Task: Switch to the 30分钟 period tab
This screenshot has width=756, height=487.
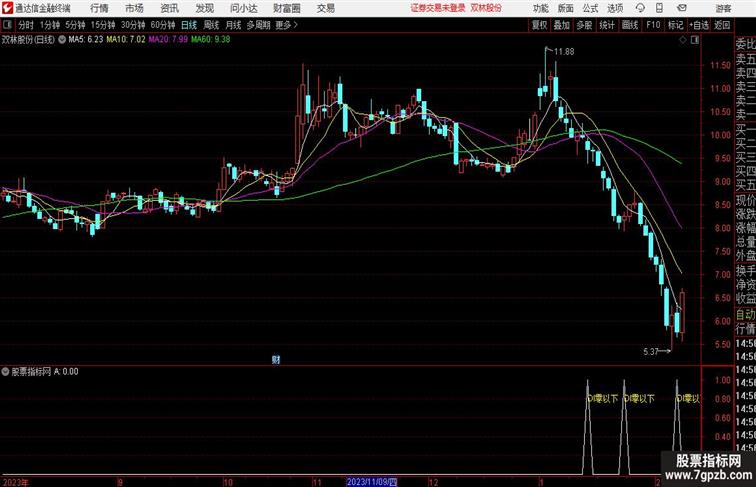Action: [133, 25]
